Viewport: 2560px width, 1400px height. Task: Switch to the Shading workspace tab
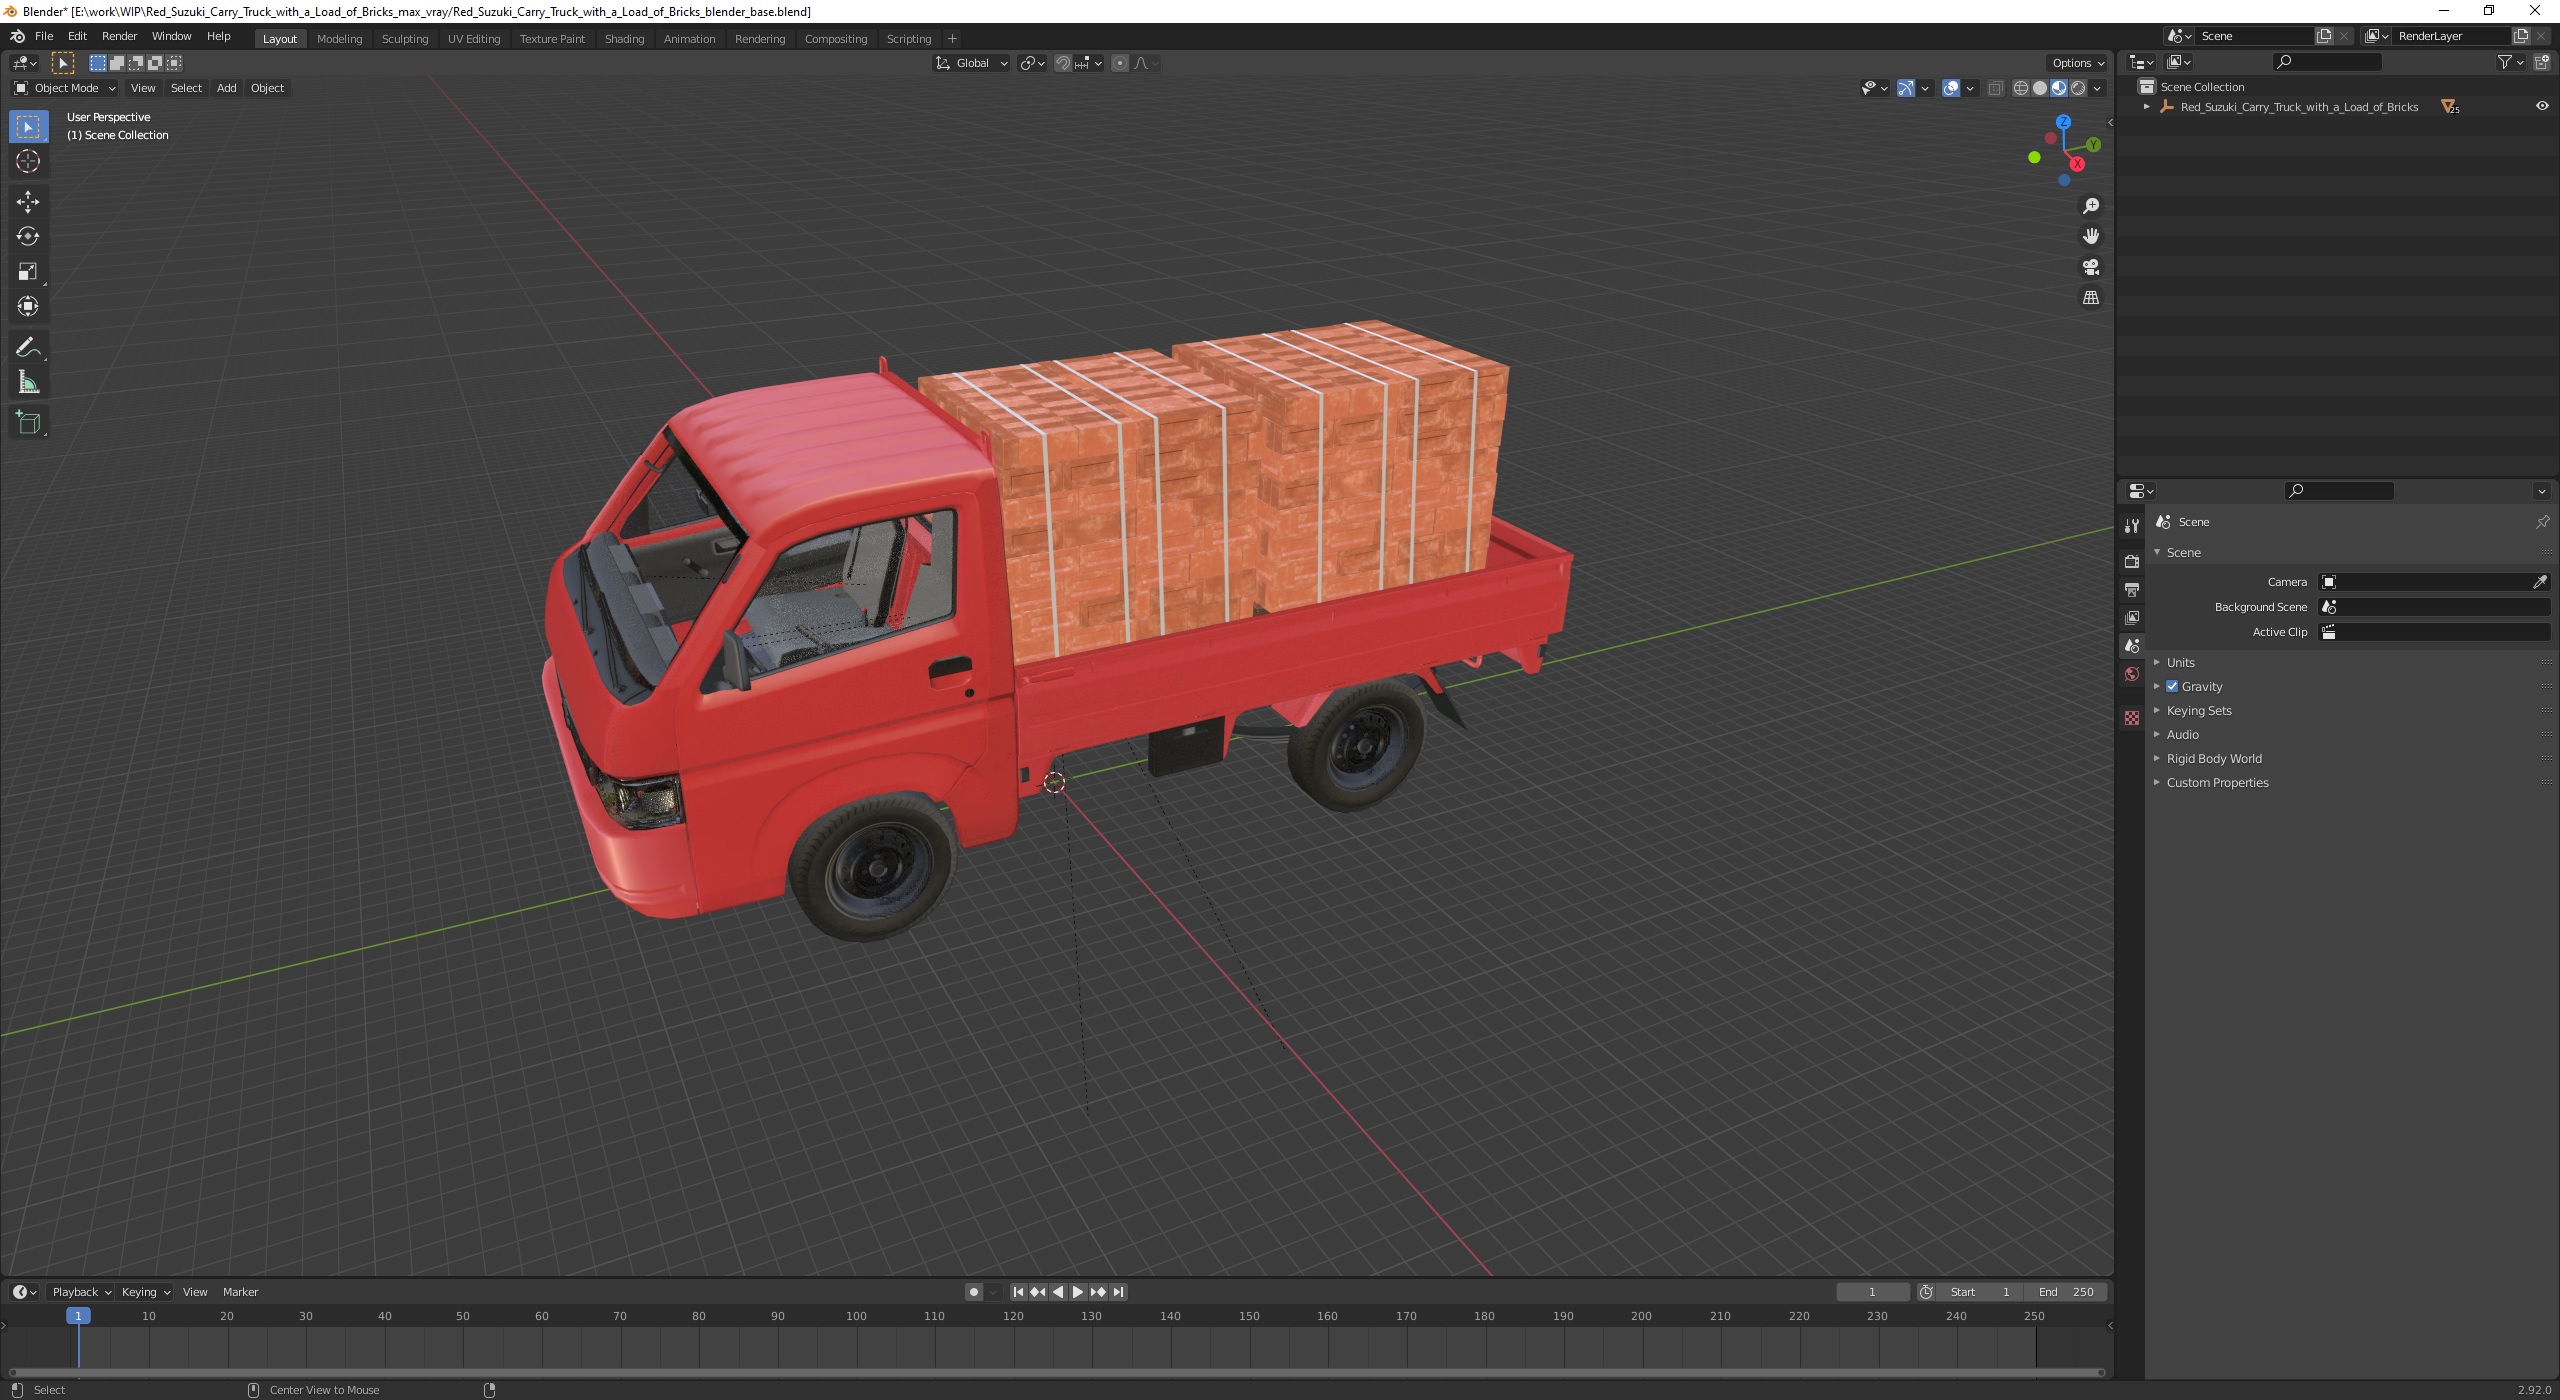click(624, 38)
